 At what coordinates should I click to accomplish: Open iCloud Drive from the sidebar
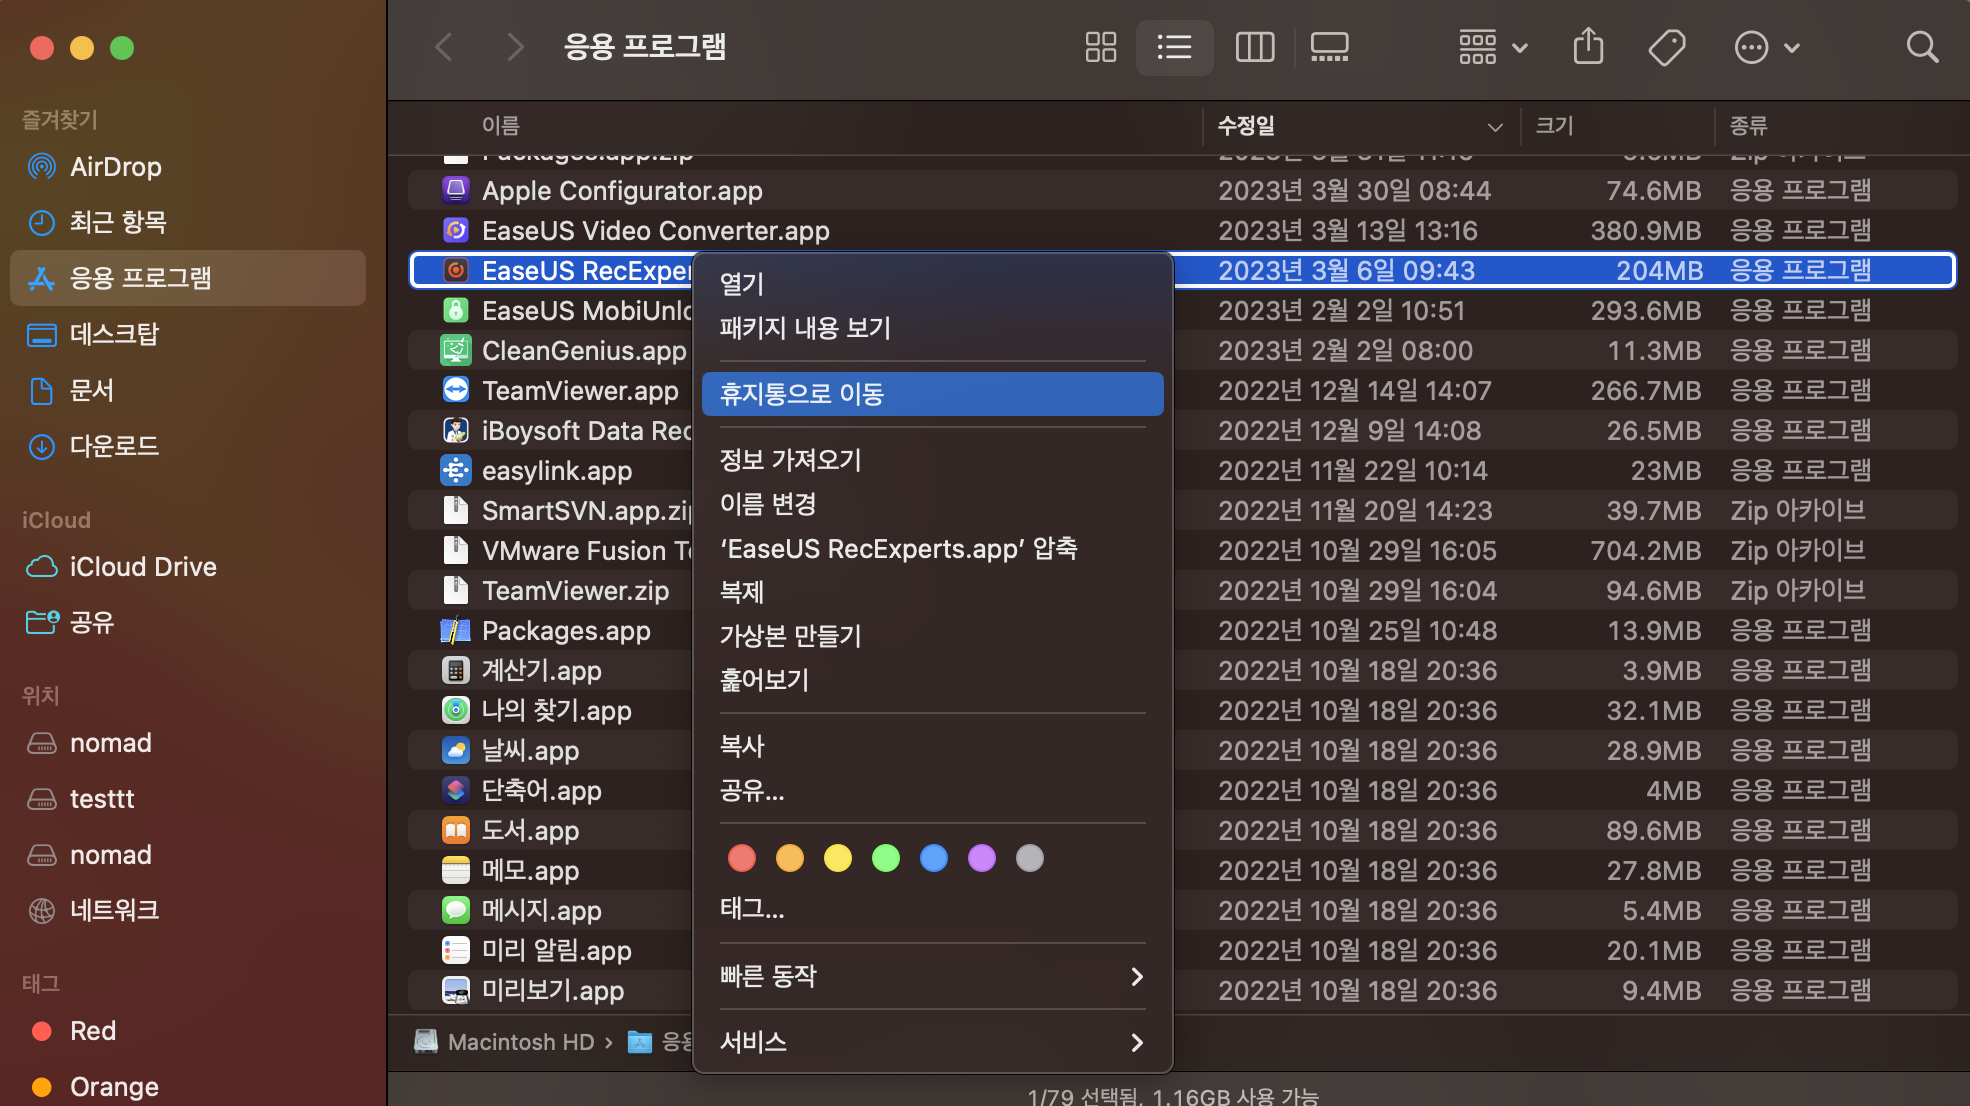143,566
